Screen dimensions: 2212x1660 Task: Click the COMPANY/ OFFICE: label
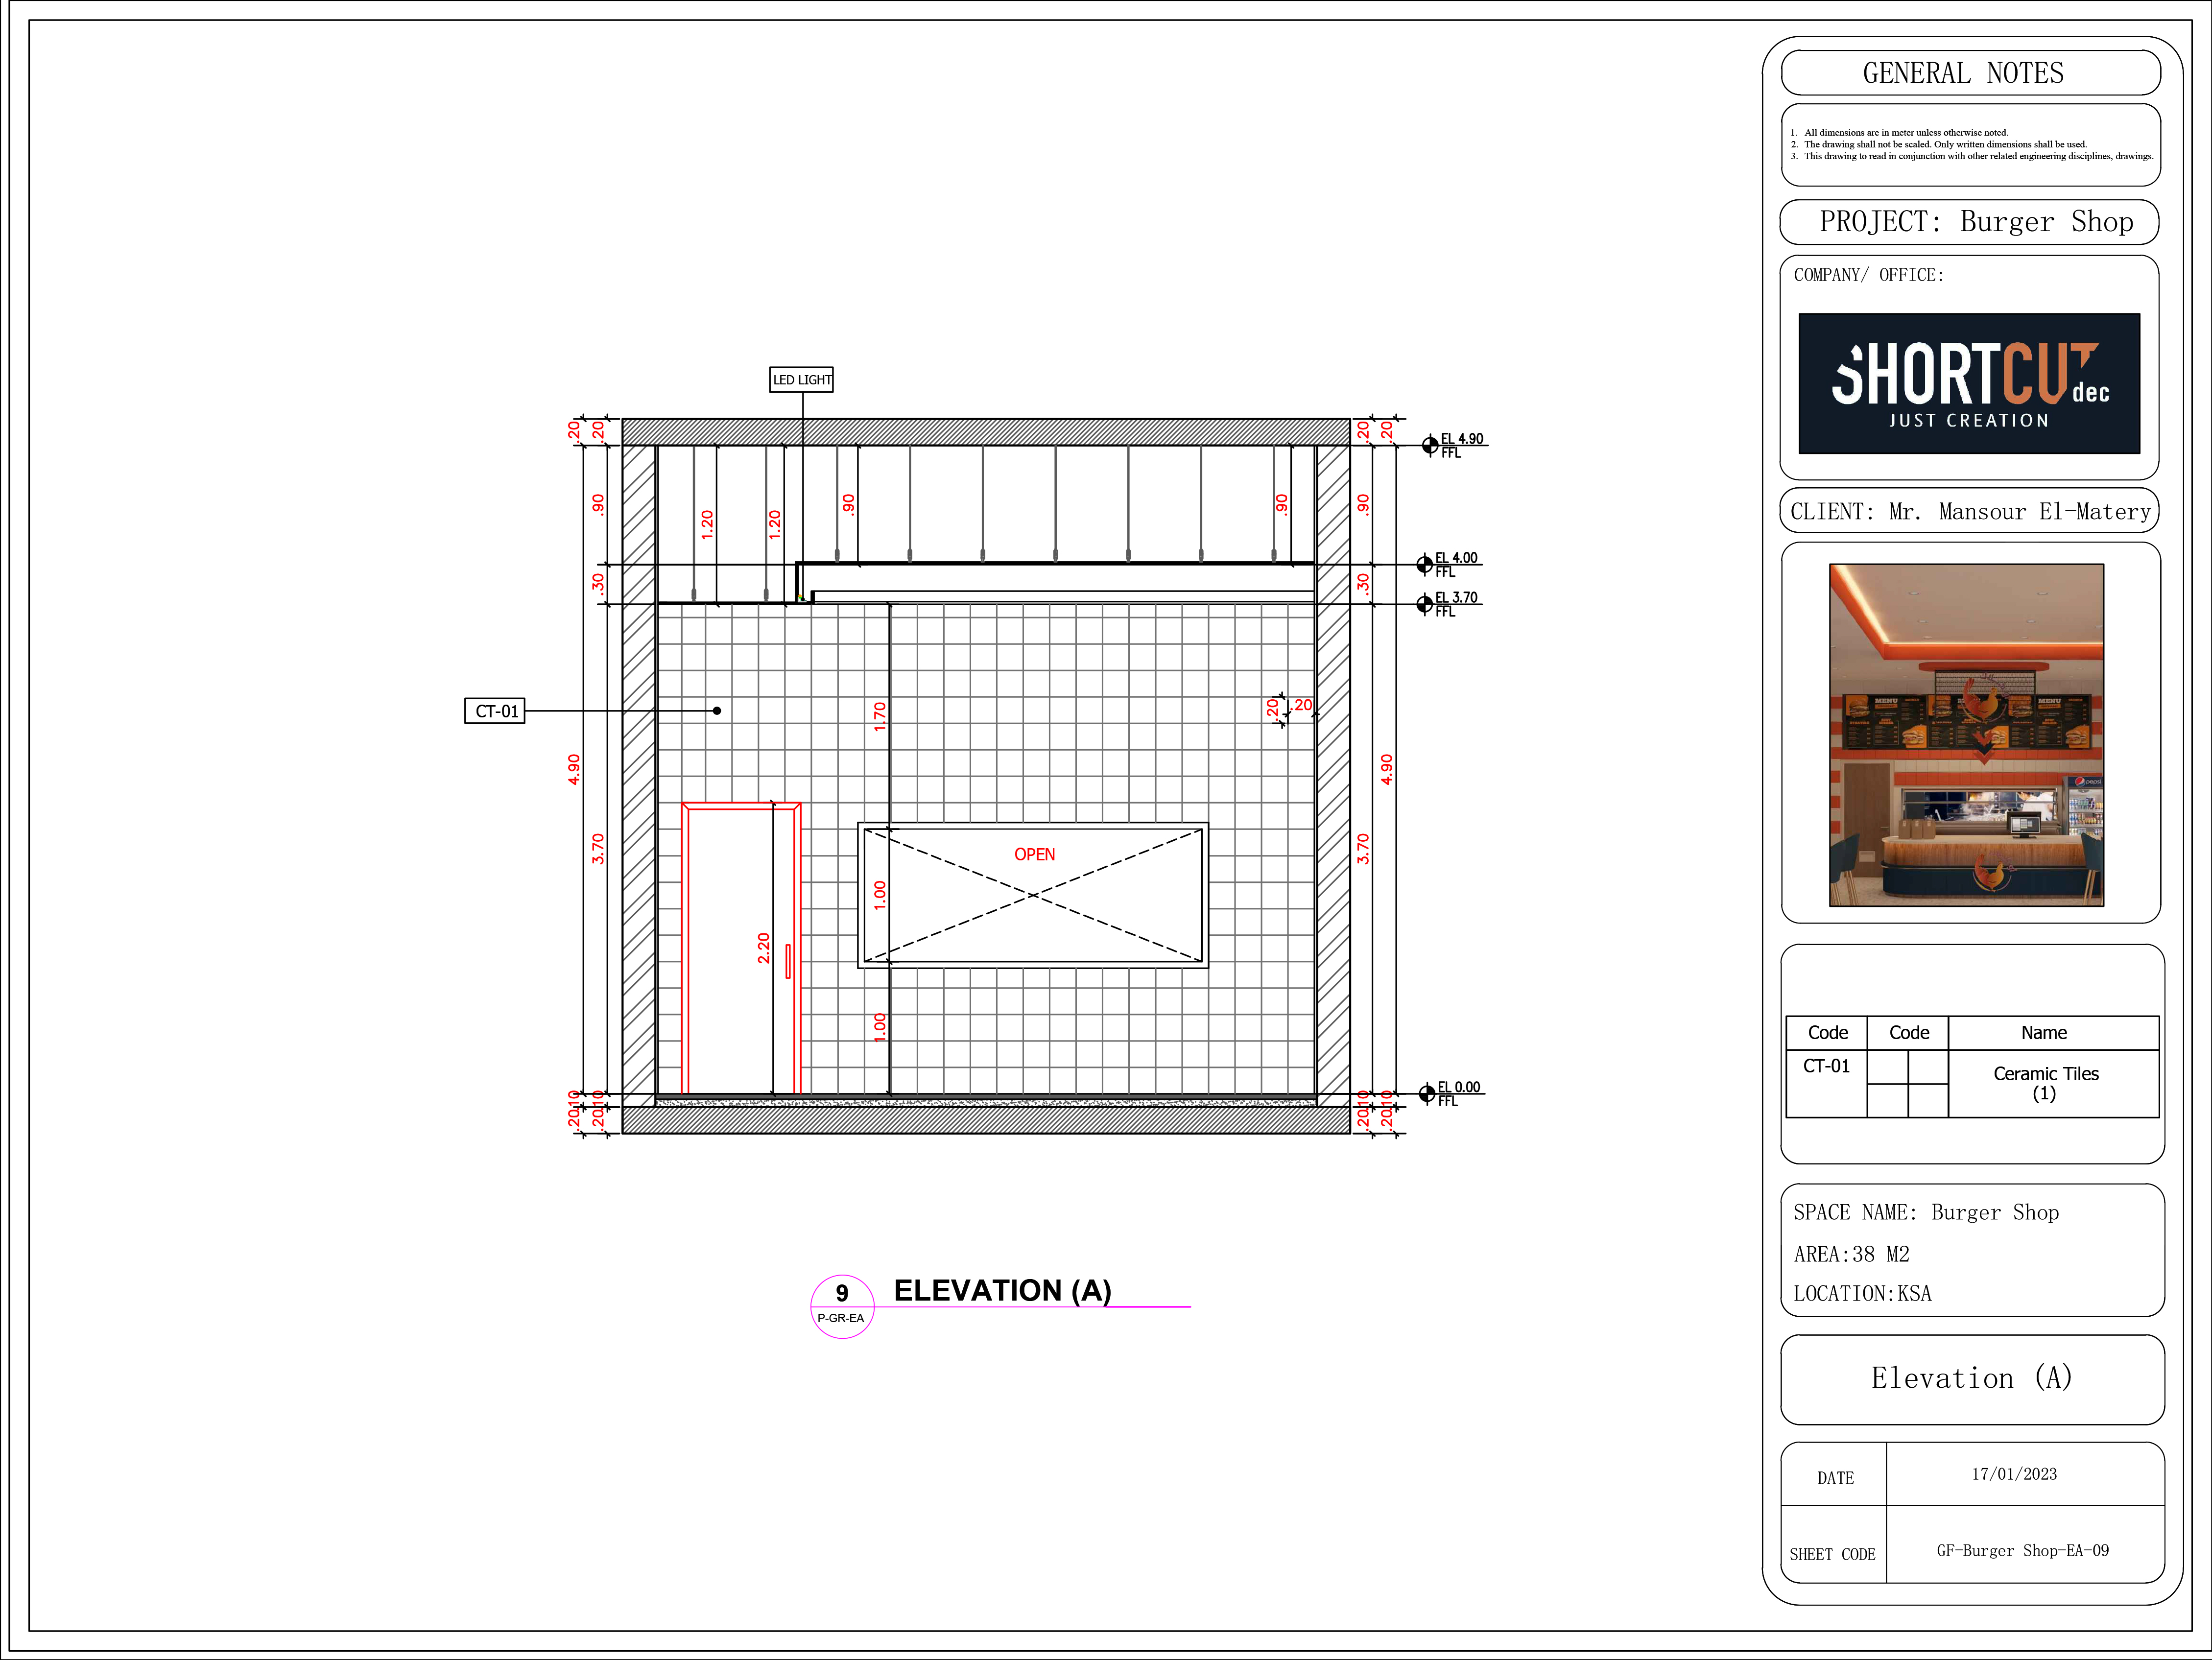(x=1868, y=275)
